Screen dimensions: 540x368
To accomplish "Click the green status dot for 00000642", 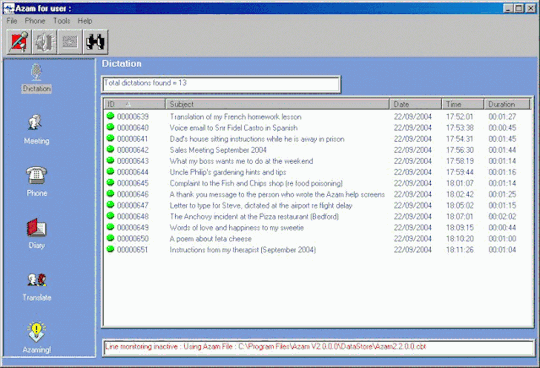I will point(110,149).
